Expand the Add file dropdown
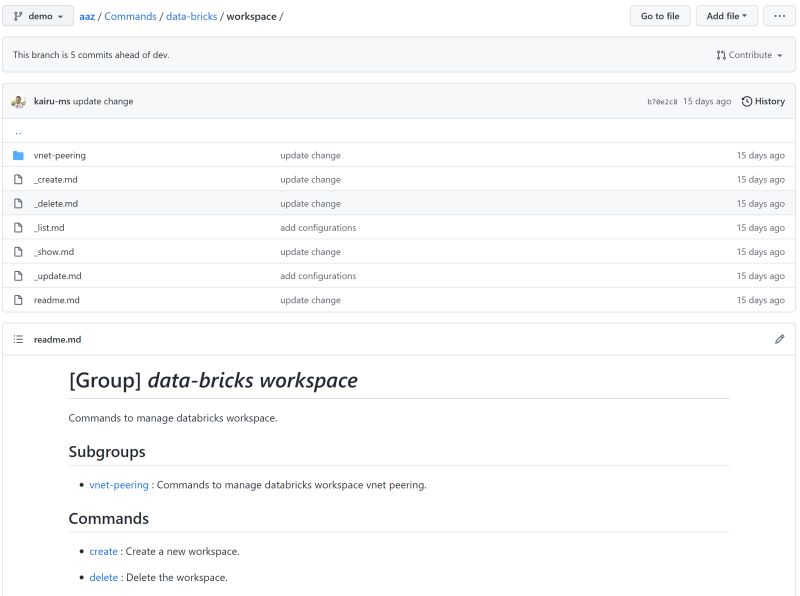The width and height of the screenshot is (800, 596). pos(727,15)
